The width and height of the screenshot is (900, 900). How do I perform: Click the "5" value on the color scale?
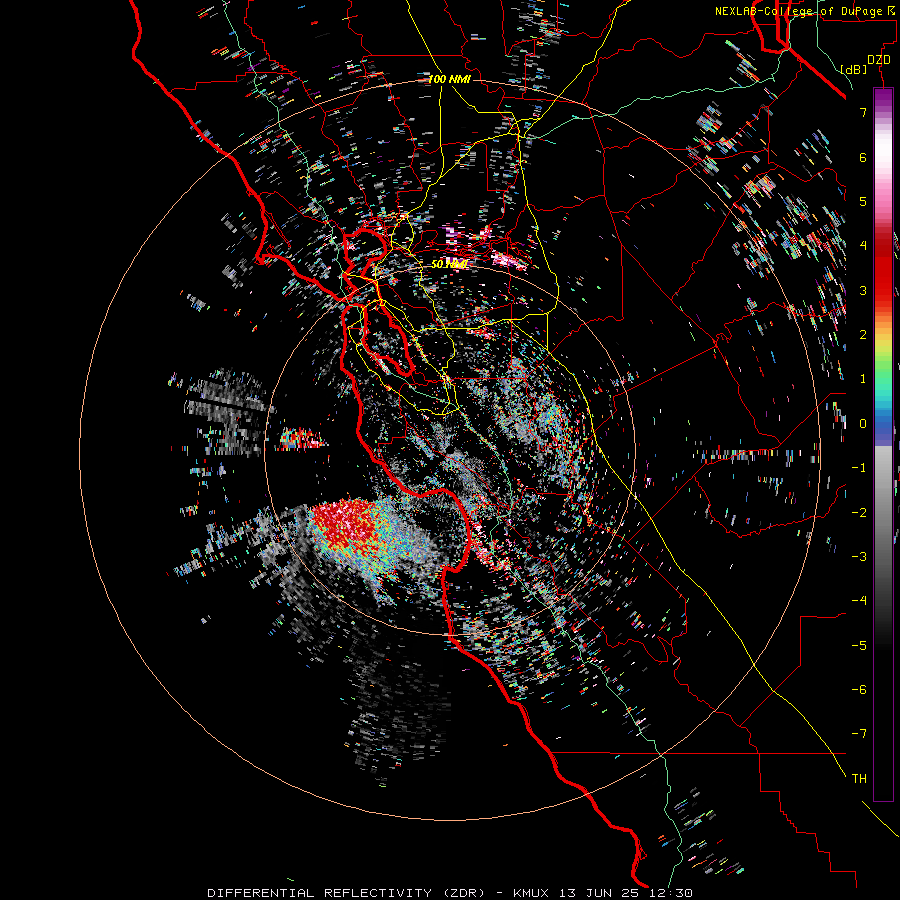(863, 201)
